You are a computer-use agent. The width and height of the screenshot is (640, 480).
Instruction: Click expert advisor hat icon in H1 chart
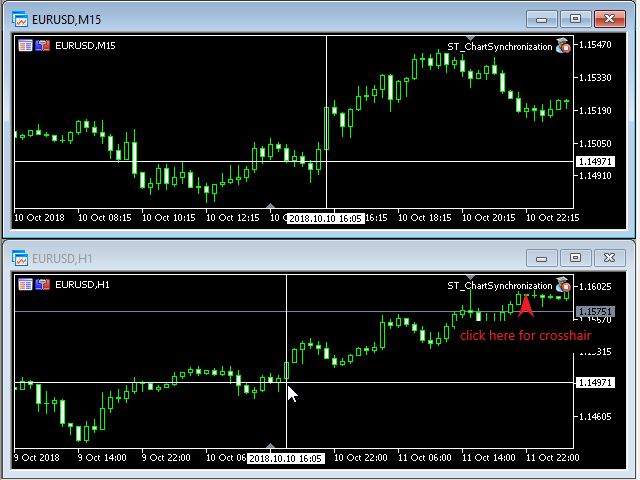coord(564,284)
